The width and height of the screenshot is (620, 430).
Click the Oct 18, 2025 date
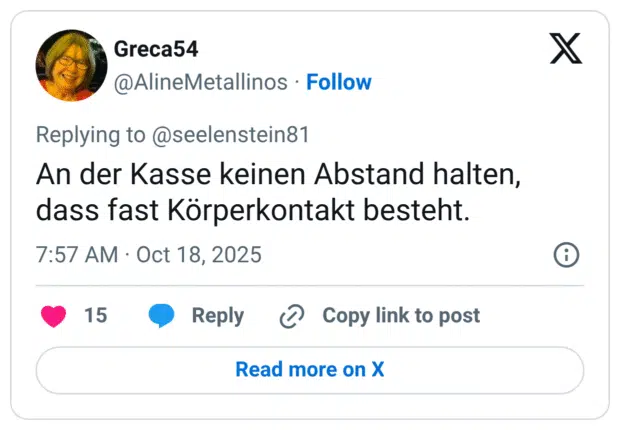[199, 255]
